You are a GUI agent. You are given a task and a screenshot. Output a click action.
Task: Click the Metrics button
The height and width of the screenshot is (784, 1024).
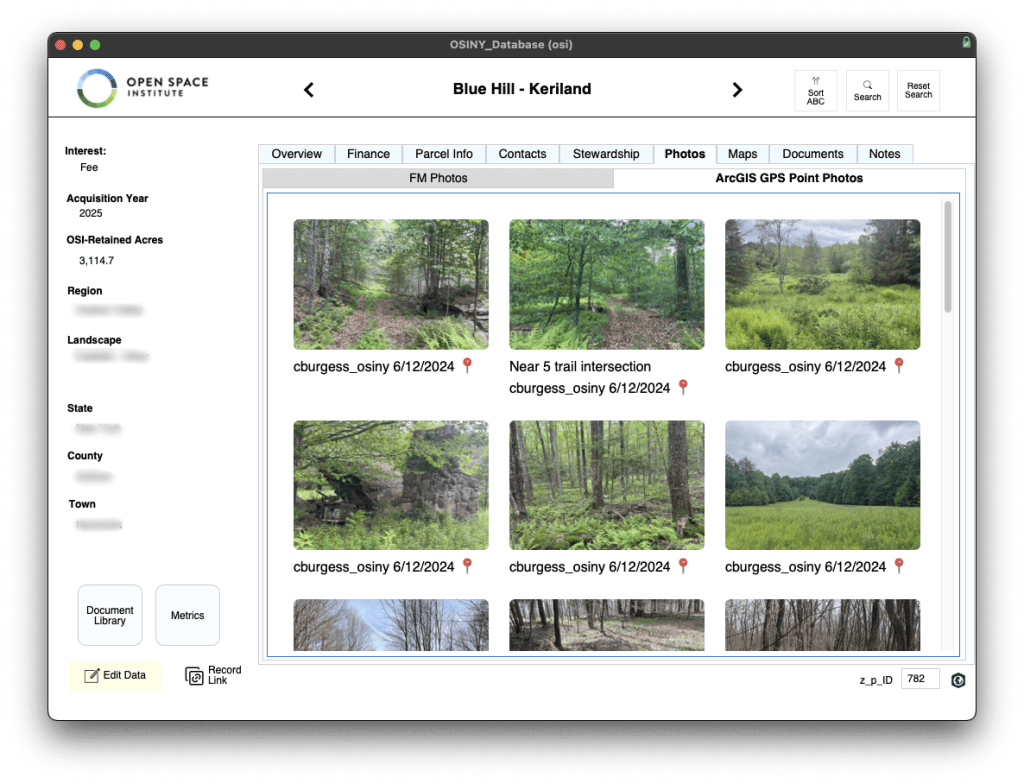point(187,615)
